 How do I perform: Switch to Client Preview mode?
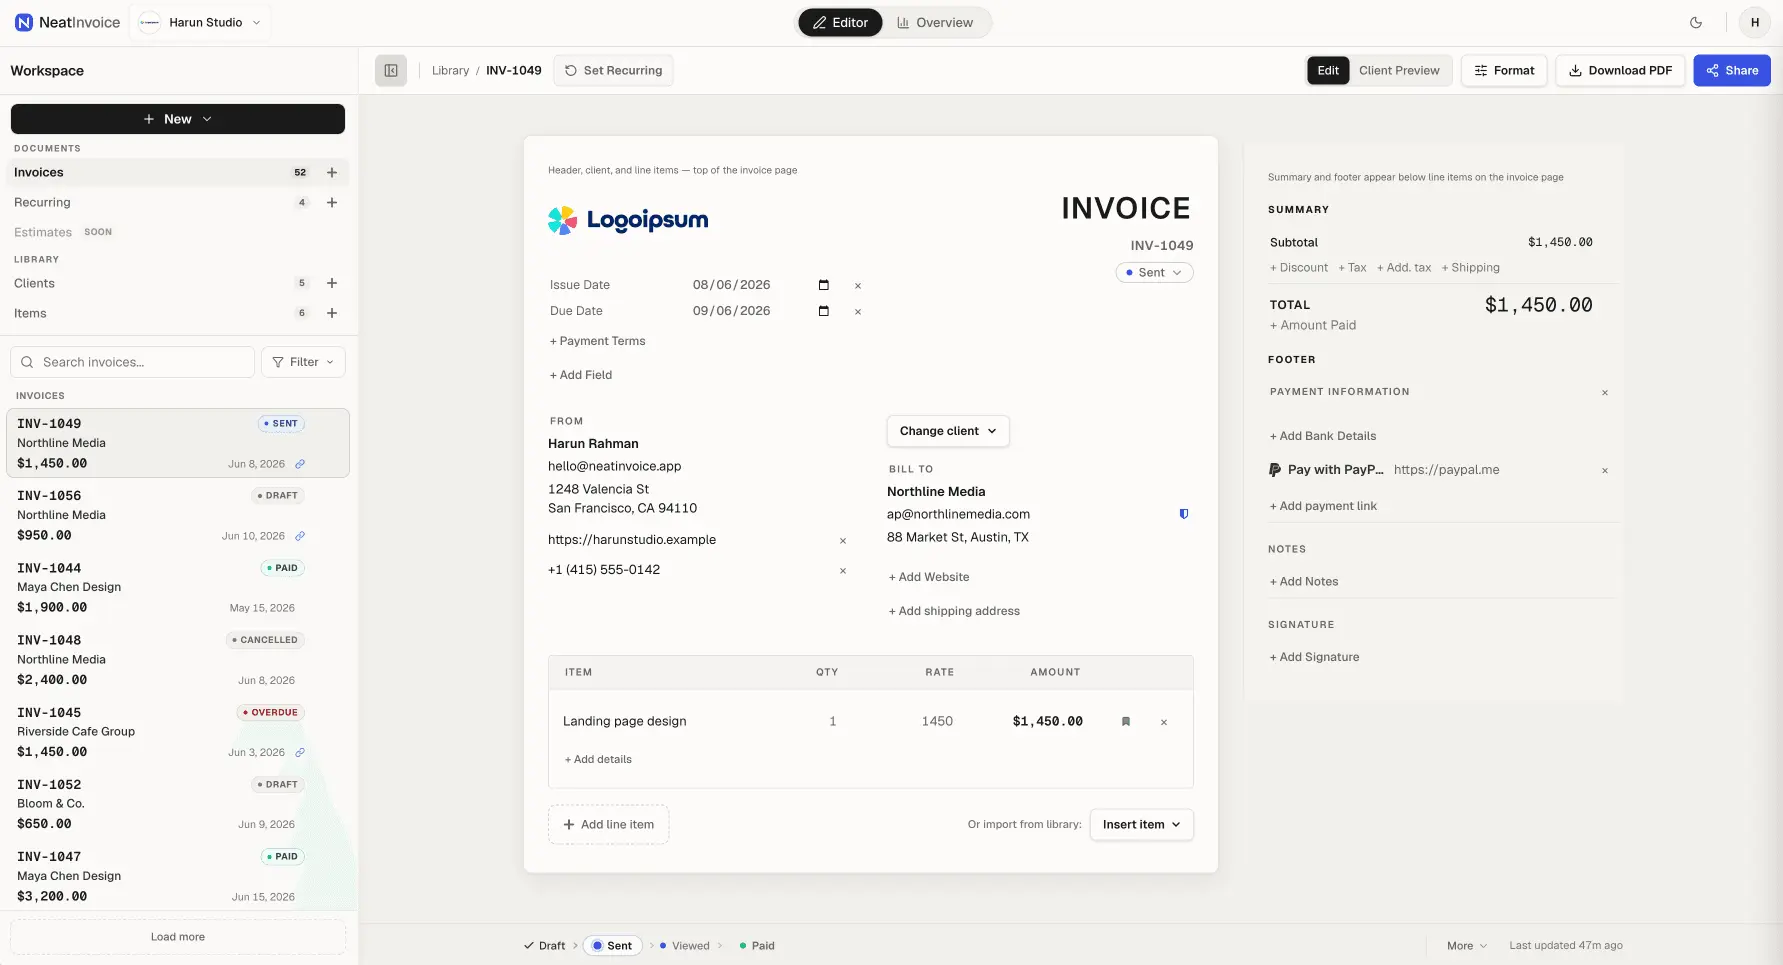[x=1399, y=70]
